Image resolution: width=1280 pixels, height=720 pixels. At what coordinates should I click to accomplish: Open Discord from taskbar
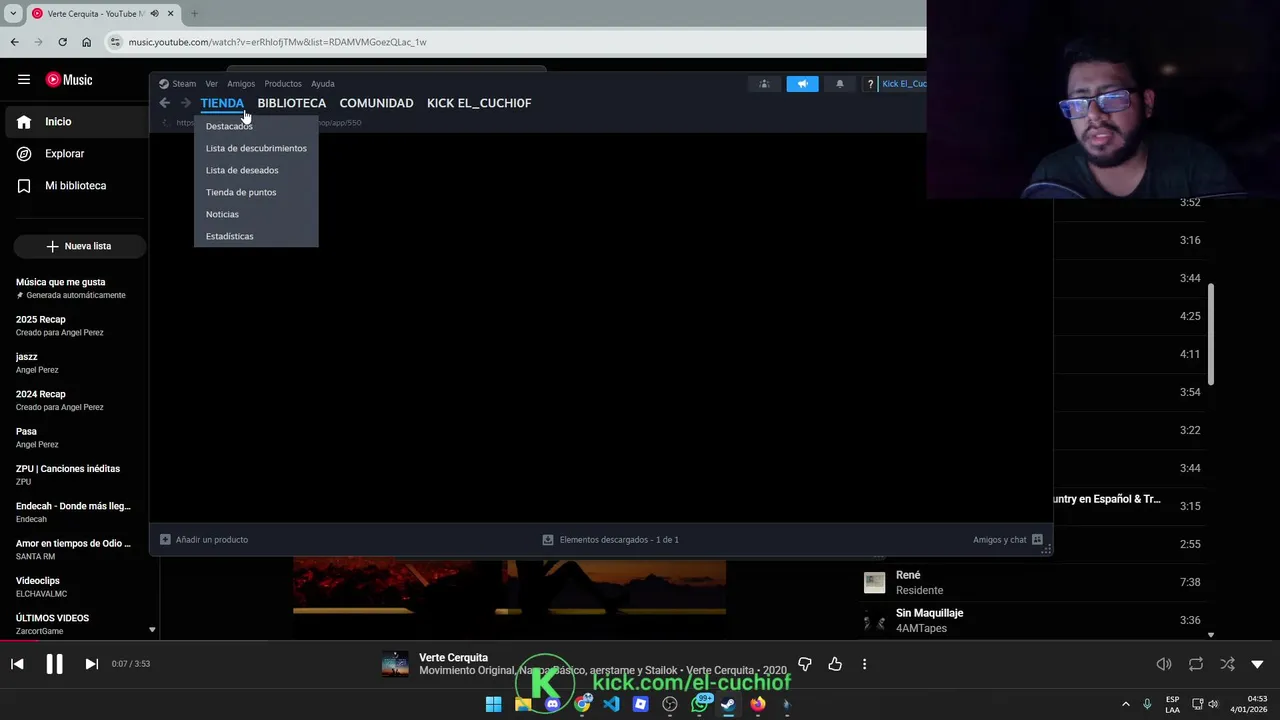point(552,704)
